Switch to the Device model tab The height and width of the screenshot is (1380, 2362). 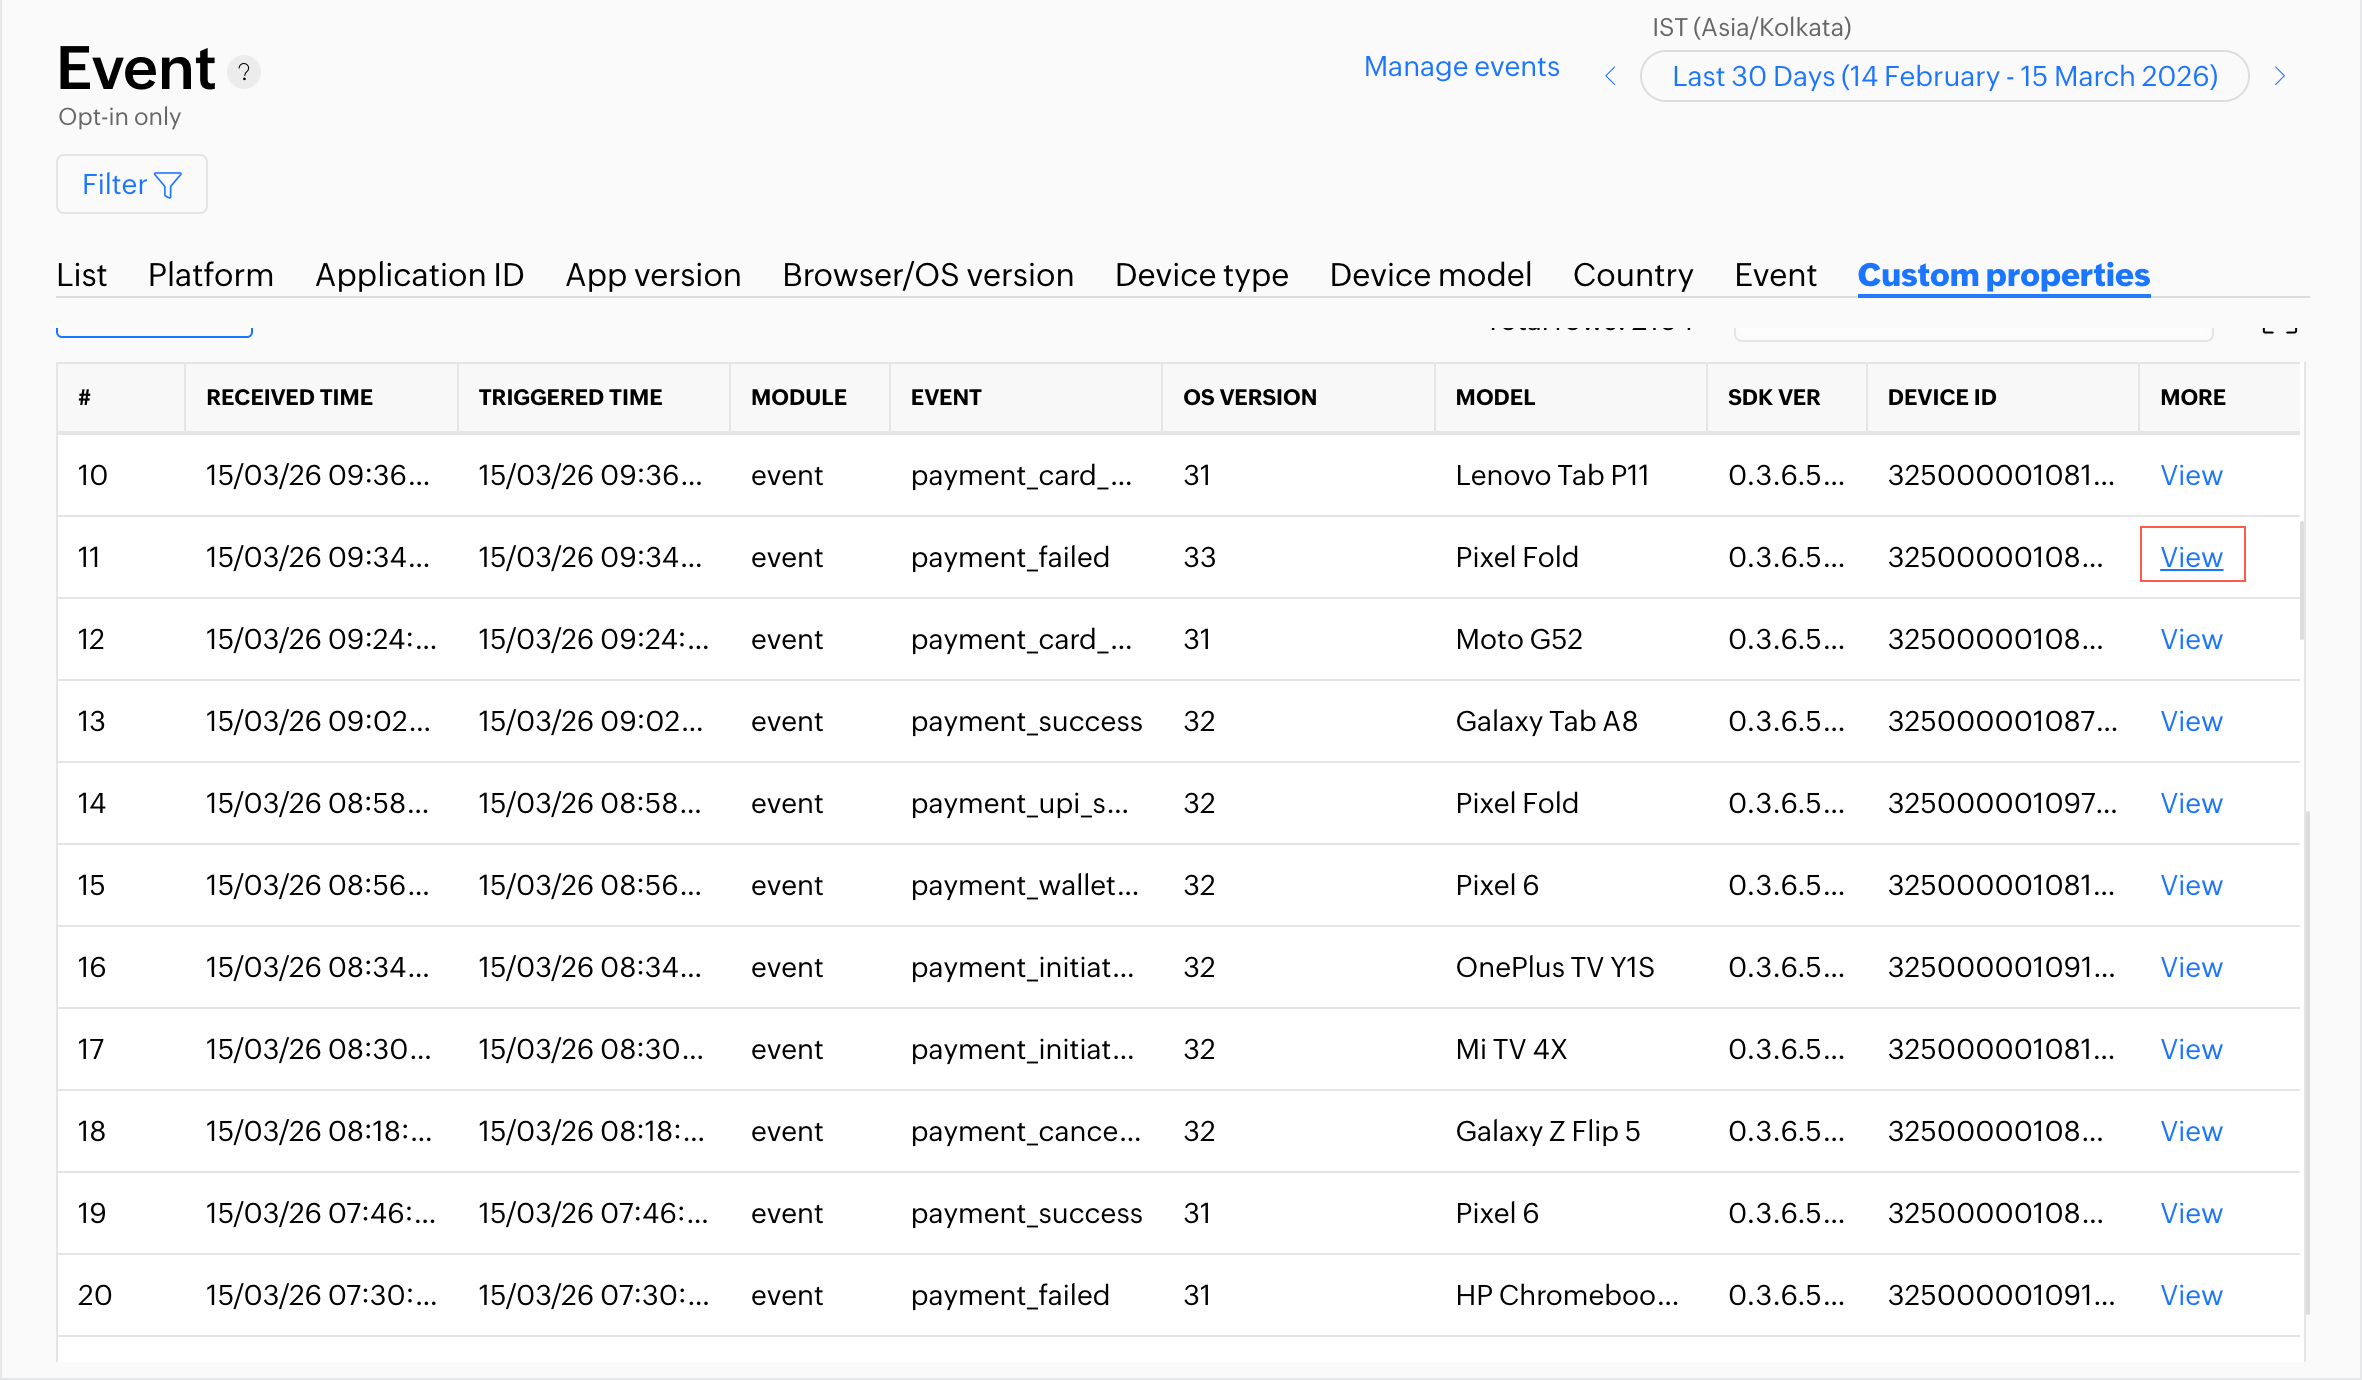click(1430, 274)
